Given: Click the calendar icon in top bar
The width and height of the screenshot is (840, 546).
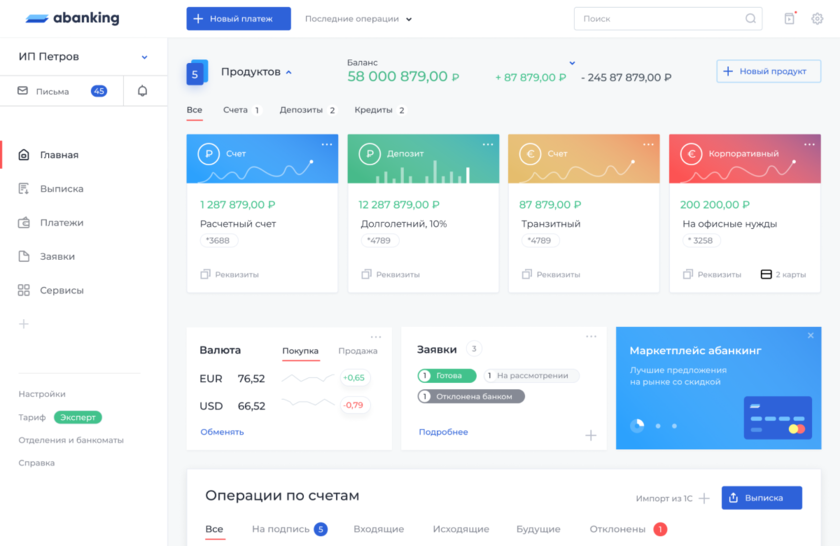Looking at the screenshot, I should click(789, 19).
